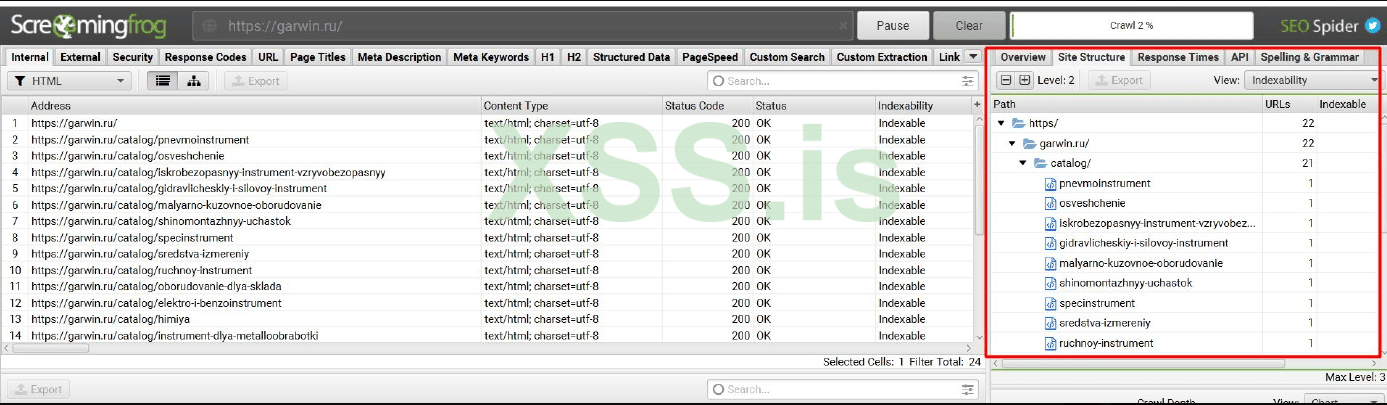Switch to the Response Times tab
The height and width of the screenshot is (405, 1387).
point(1178,57)
